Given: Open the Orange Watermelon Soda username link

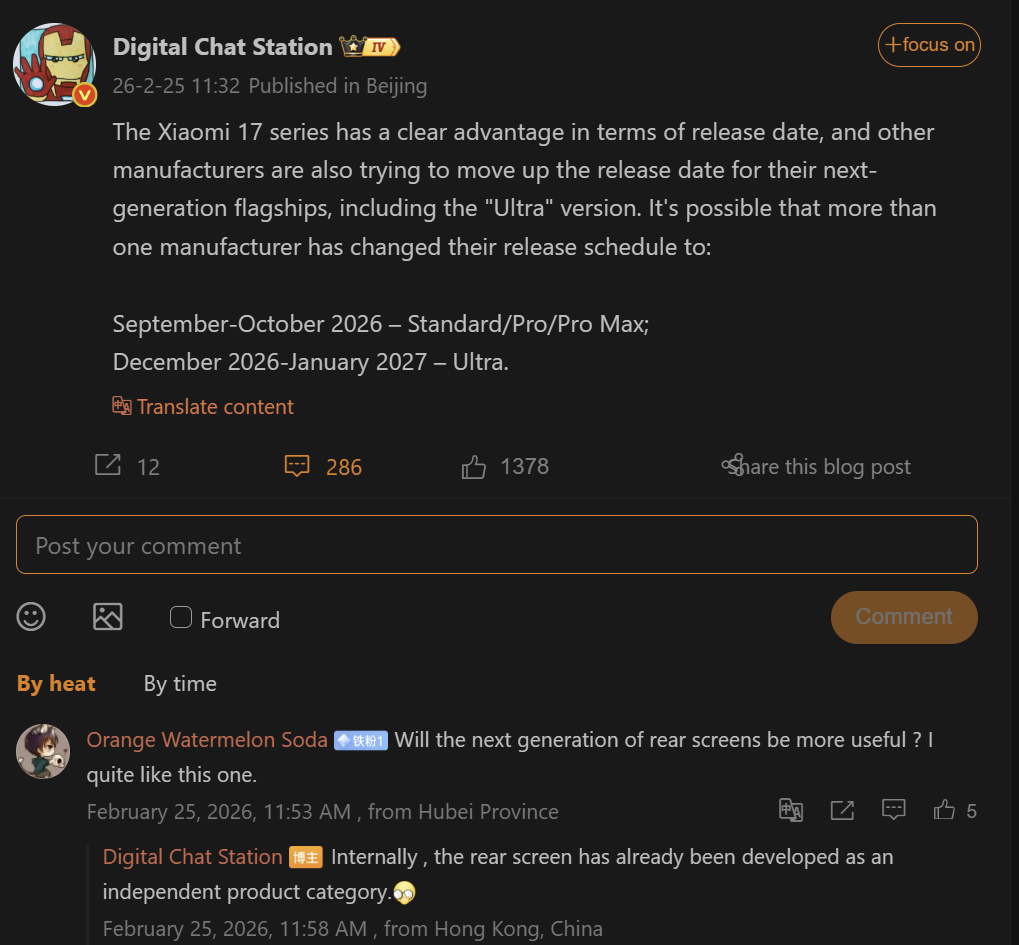Looking at the screenshot, I should click(x=207, y=740).
